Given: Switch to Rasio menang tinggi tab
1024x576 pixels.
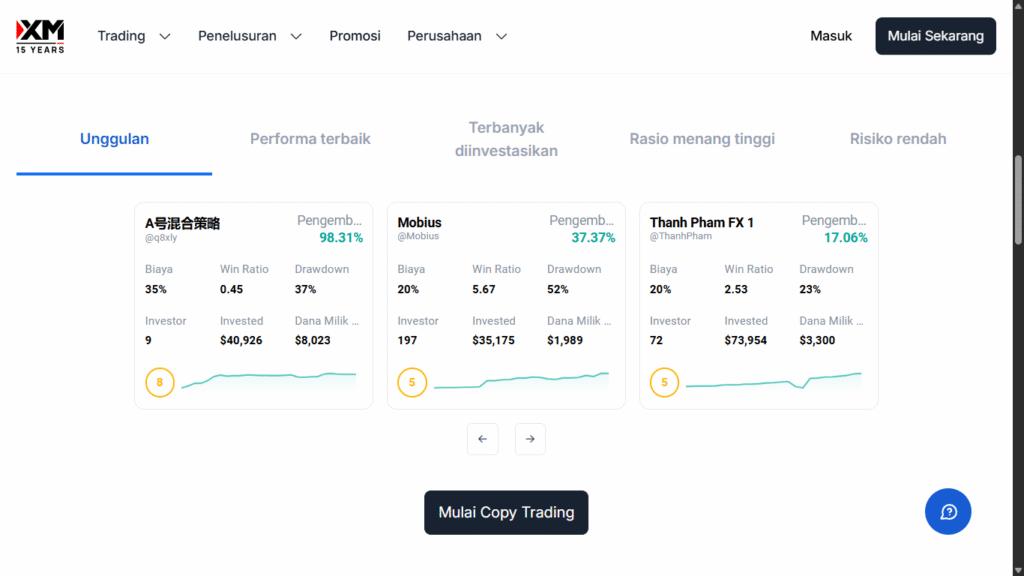Looking at the screenshot, I should click(702, 139).
